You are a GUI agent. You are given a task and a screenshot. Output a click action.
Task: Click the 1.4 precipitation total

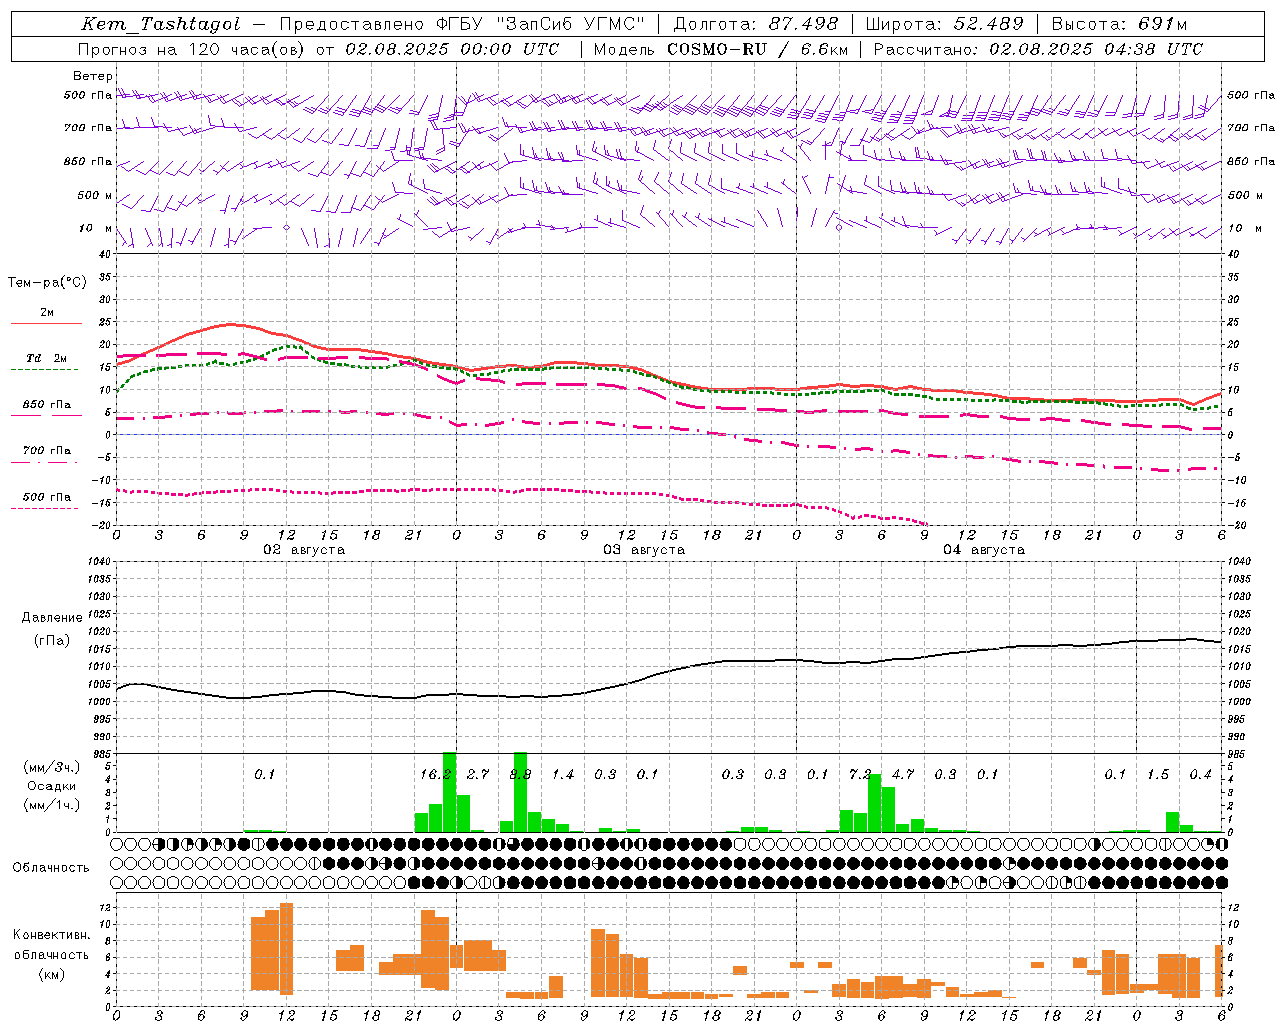tap(563, 774)
